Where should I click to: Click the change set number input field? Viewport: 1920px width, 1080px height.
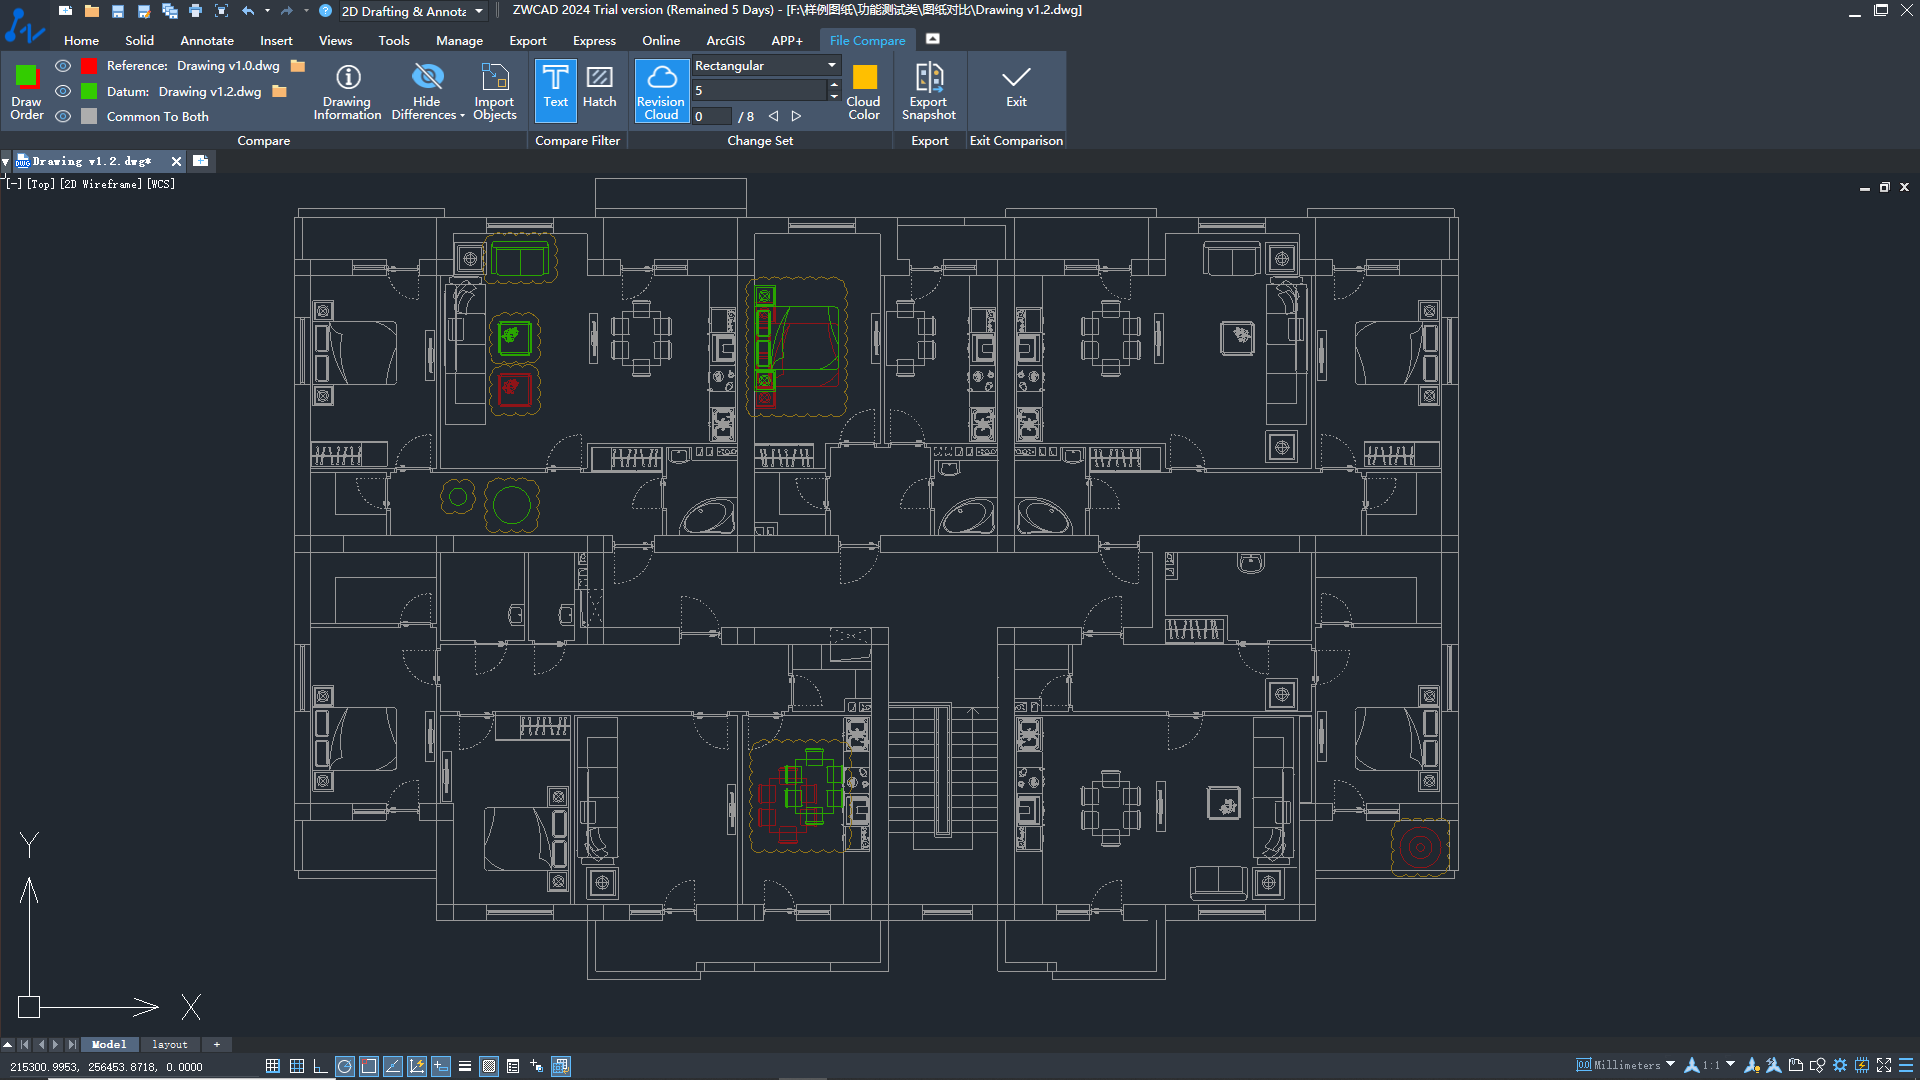click(x=712, y=117)
